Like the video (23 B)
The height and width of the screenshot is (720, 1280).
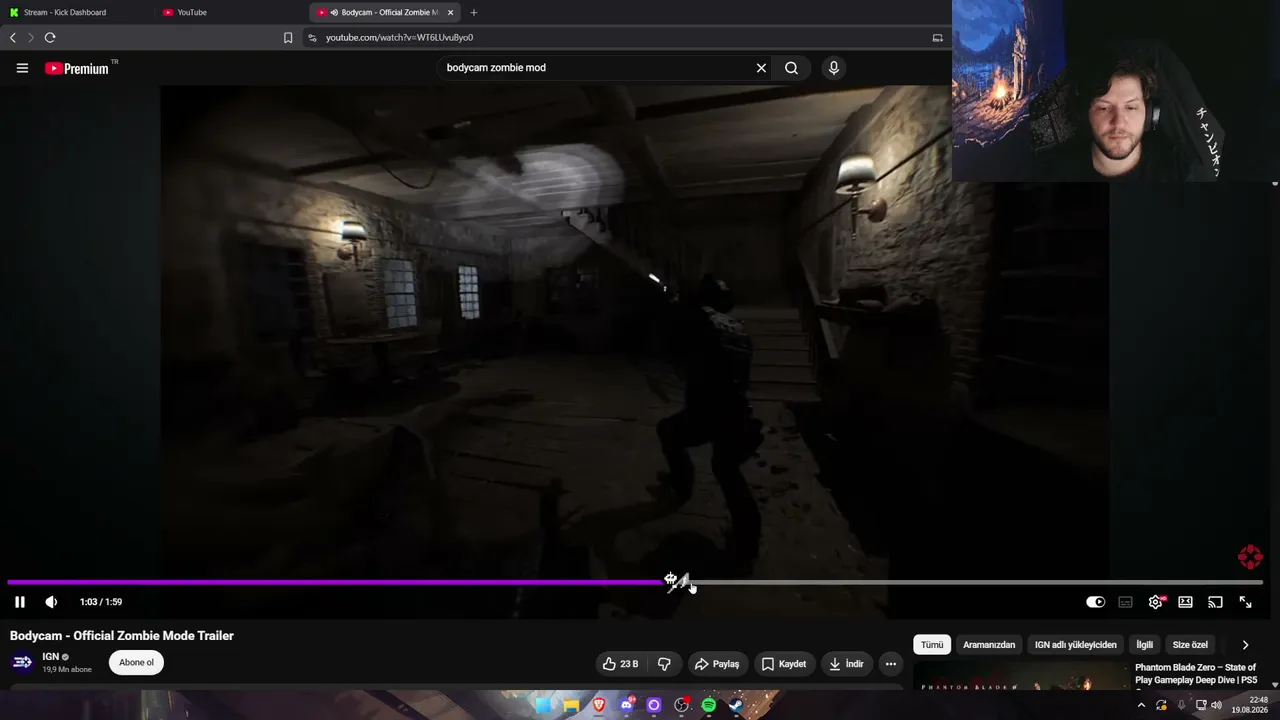point(620,664)
